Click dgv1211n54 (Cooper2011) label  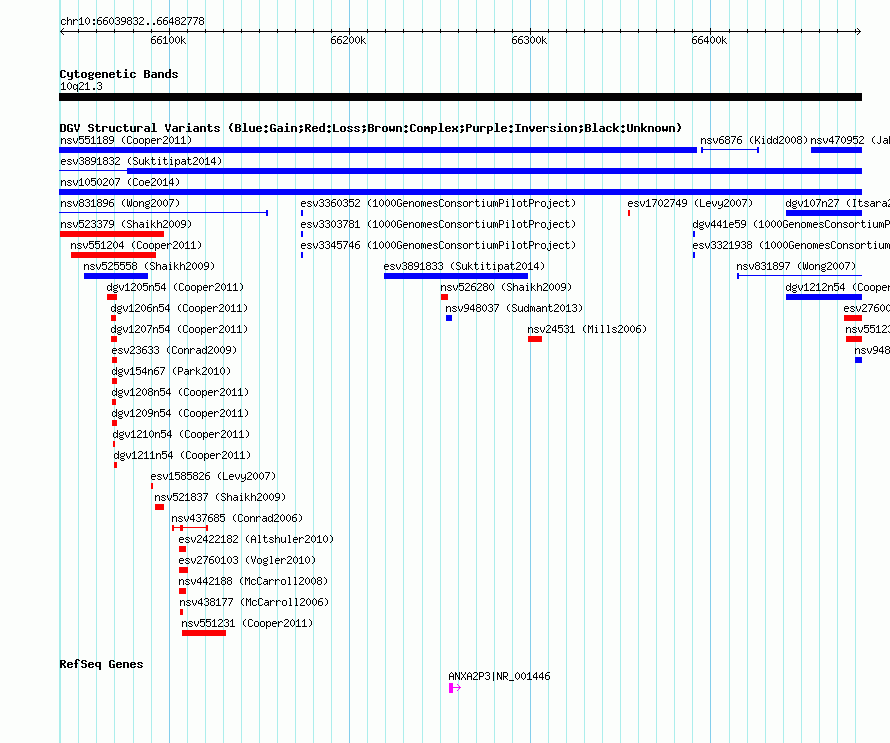coord(182,455)
